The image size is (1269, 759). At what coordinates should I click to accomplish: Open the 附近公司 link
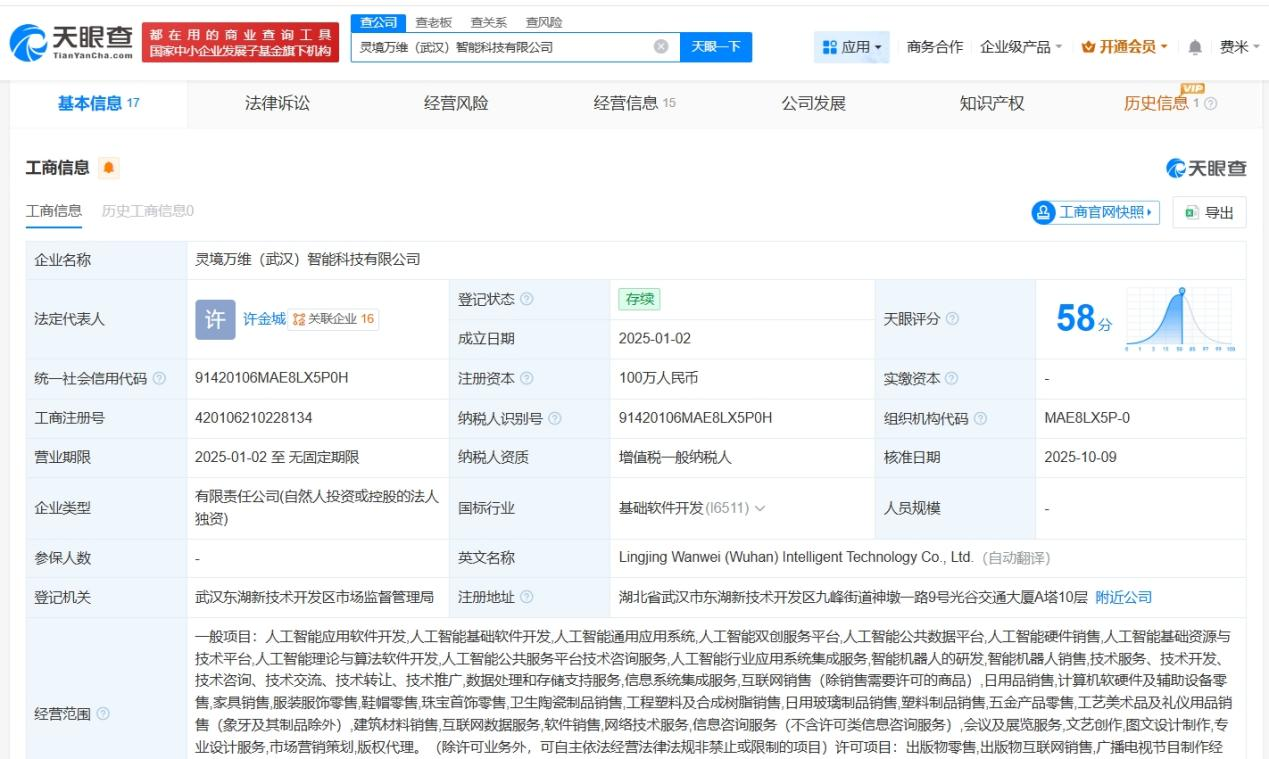[x=1126, y=597]
